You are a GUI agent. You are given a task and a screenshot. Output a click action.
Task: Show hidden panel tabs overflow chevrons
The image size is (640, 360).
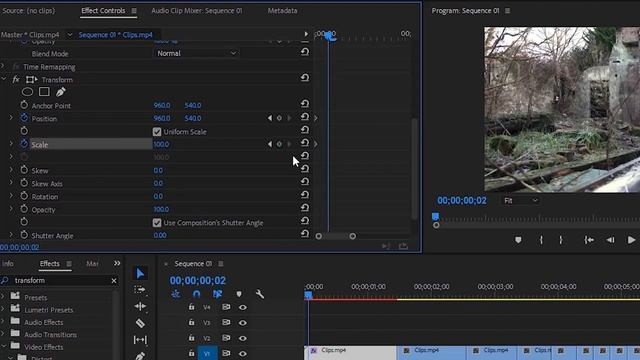[x=117, y=263]
